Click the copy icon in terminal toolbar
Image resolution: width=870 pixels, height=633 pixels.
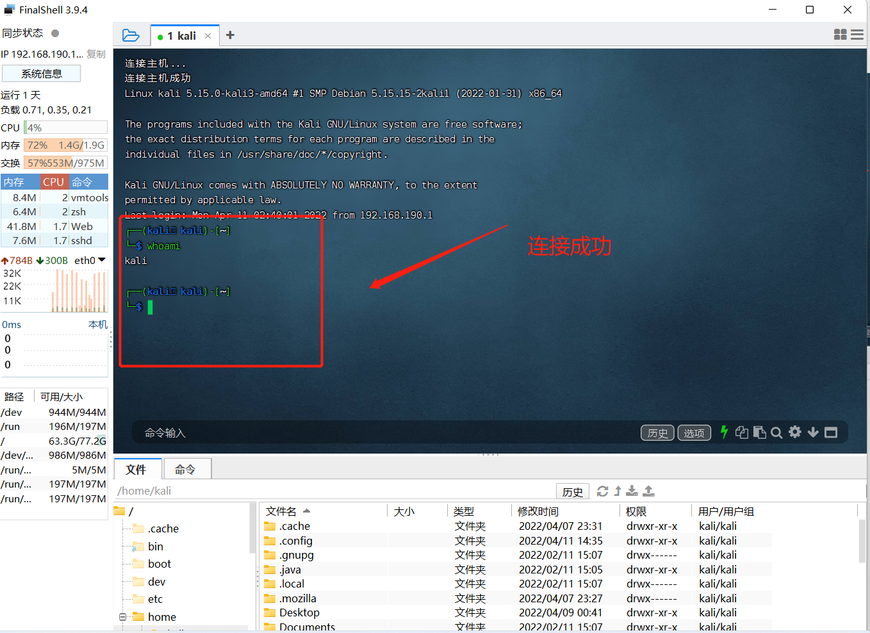[x=742, y=432]
